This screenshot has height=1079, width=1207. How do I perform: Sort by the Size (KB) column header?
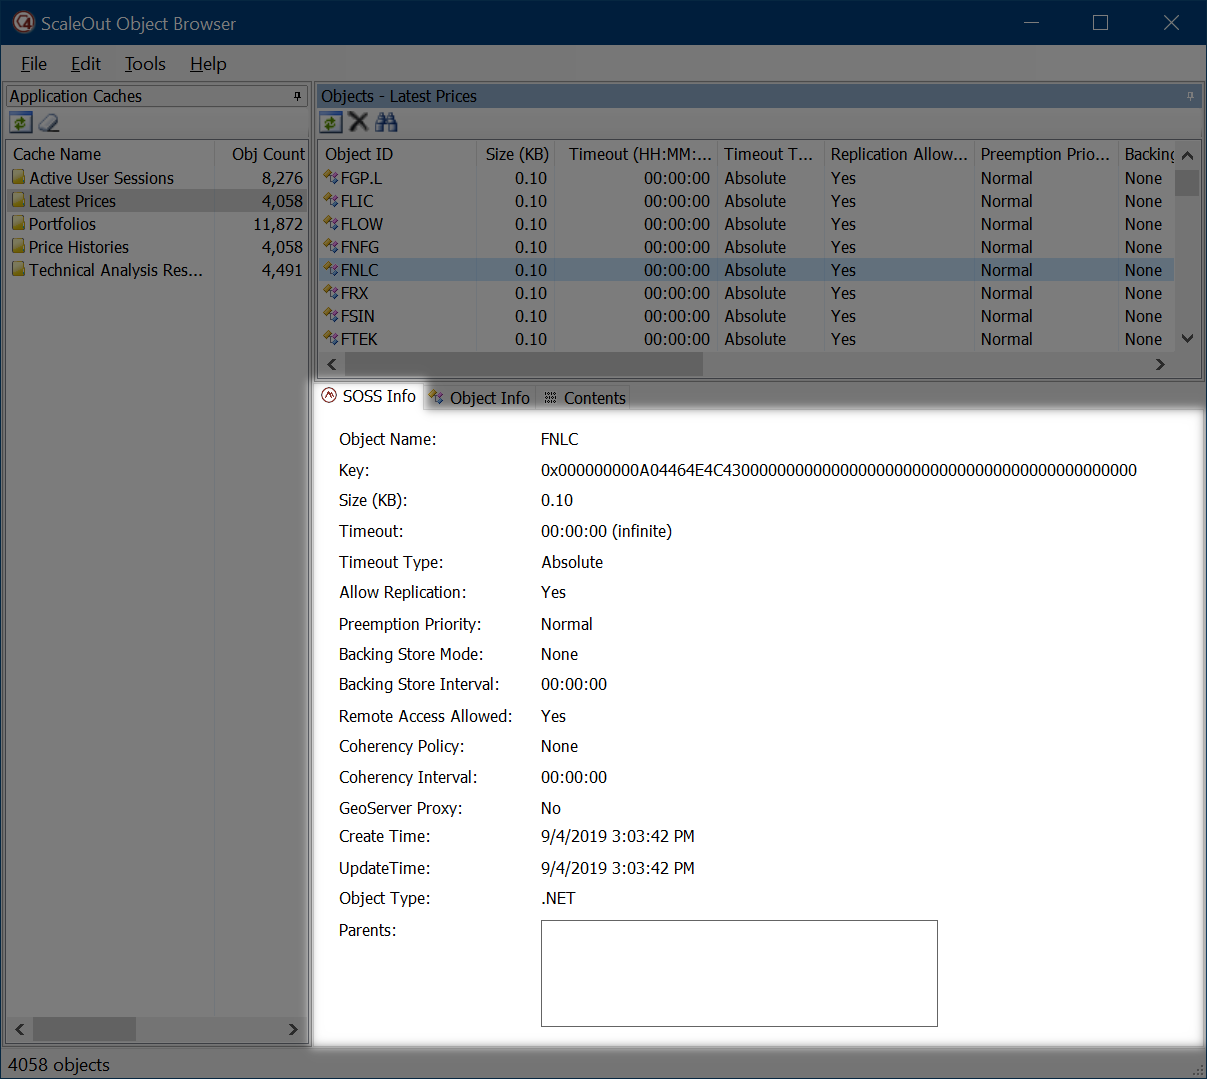516,154
